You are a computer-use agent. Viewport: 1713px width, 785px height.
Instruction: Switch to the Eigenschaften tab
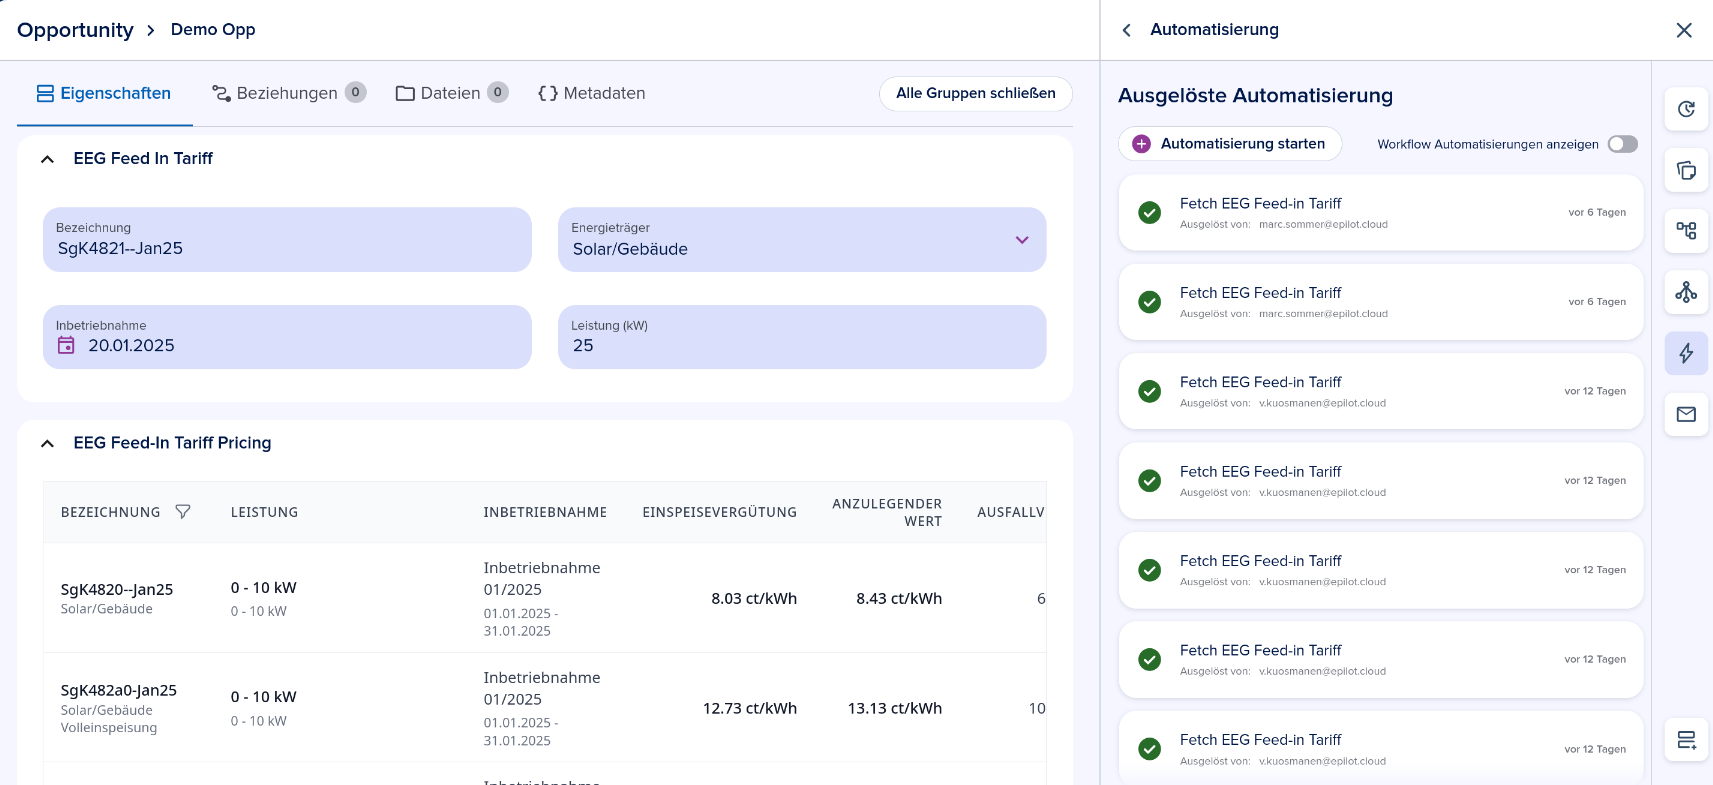104,93
